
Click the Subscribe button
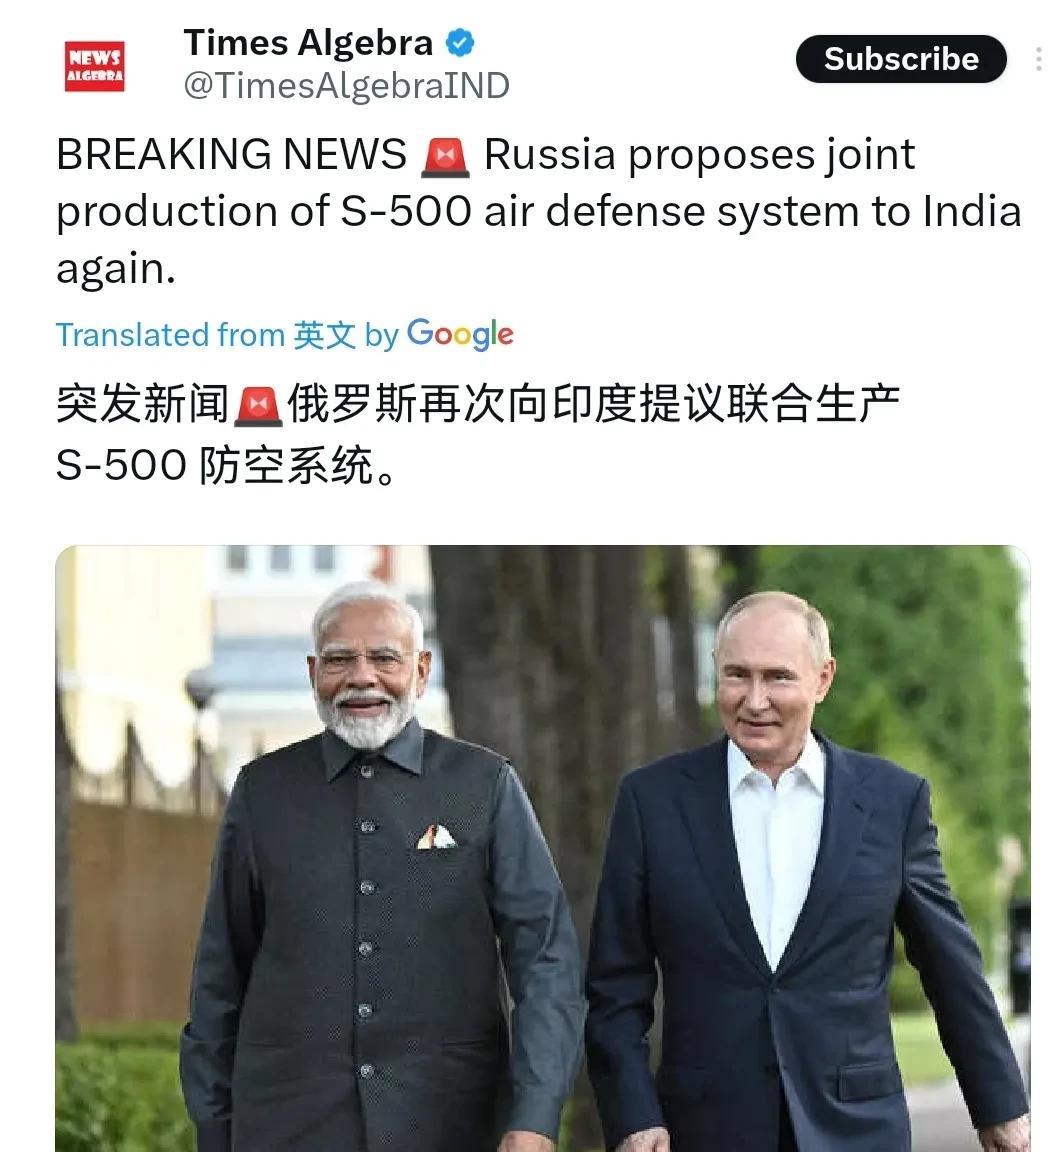click(901, 59)
